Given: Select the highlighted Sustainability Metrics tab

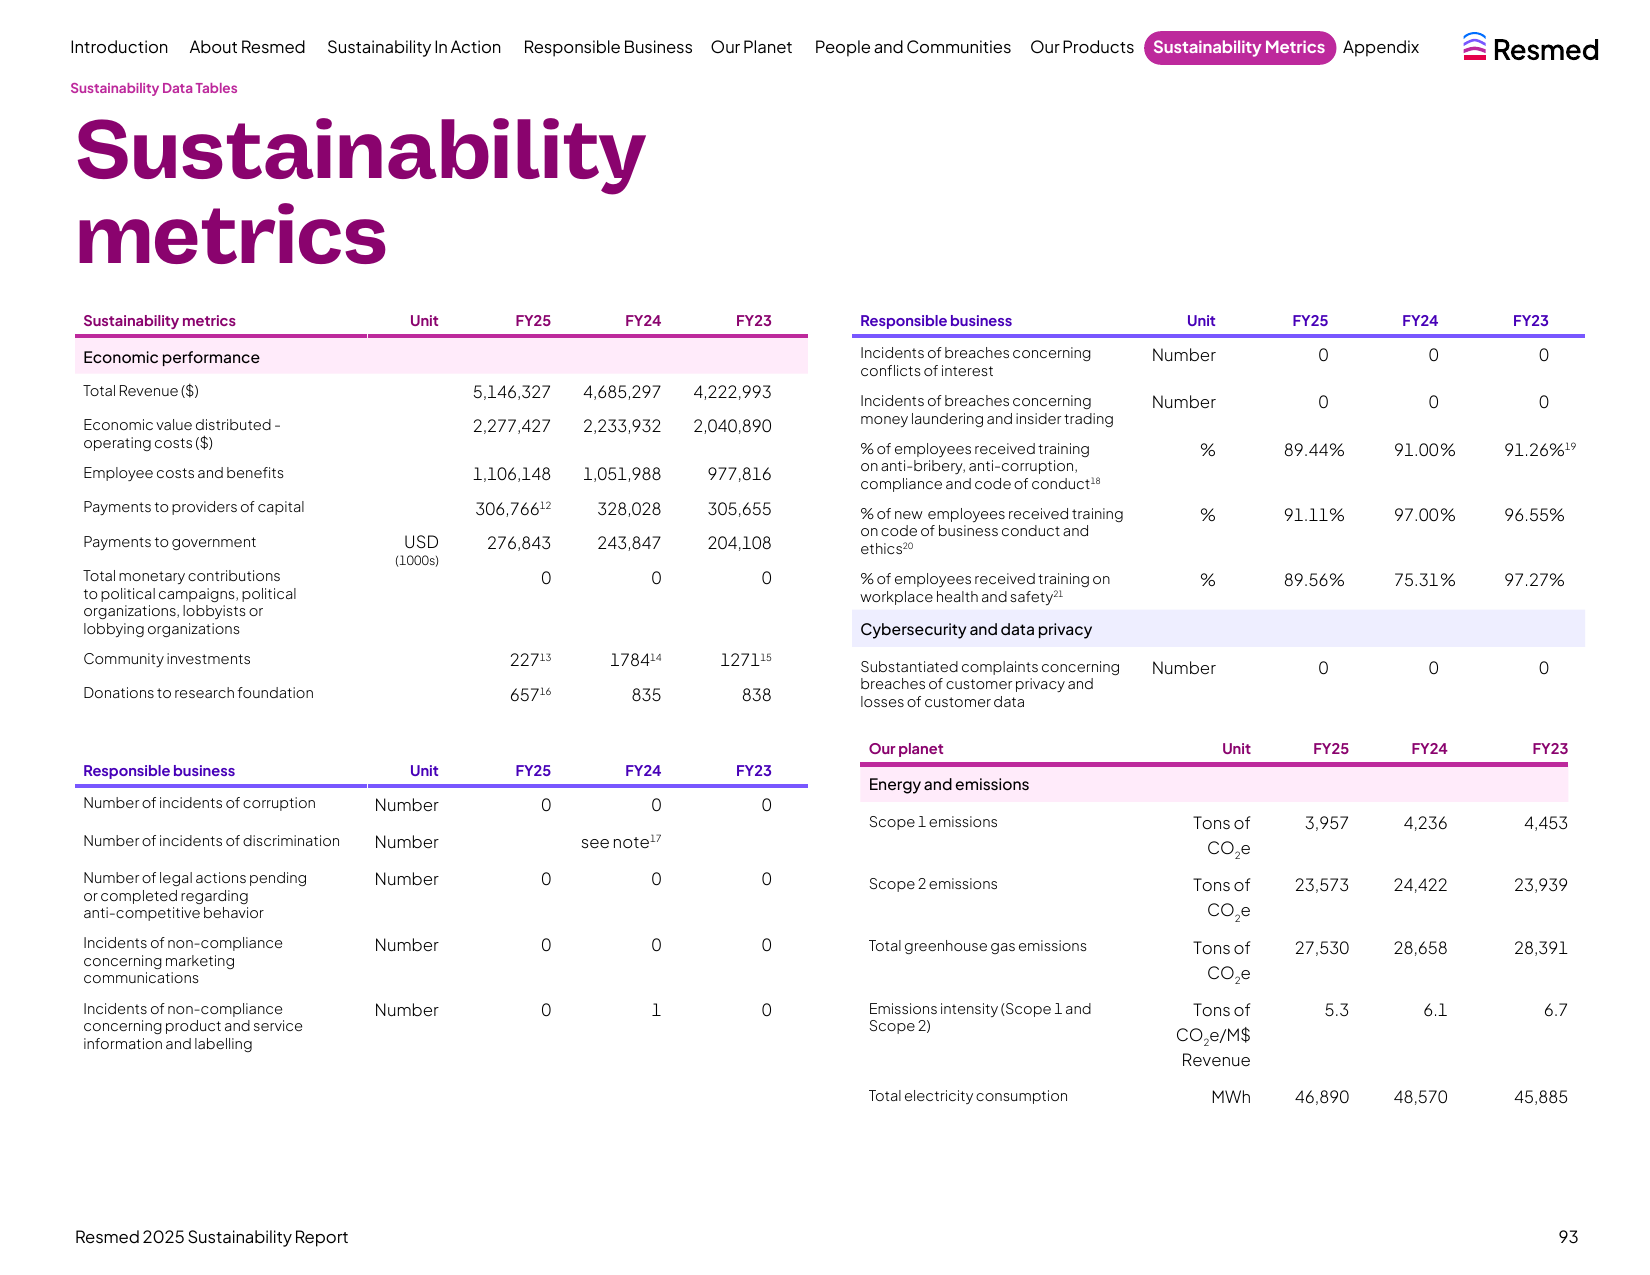Looking at the screenshot, I should (x=1239, y=47).
